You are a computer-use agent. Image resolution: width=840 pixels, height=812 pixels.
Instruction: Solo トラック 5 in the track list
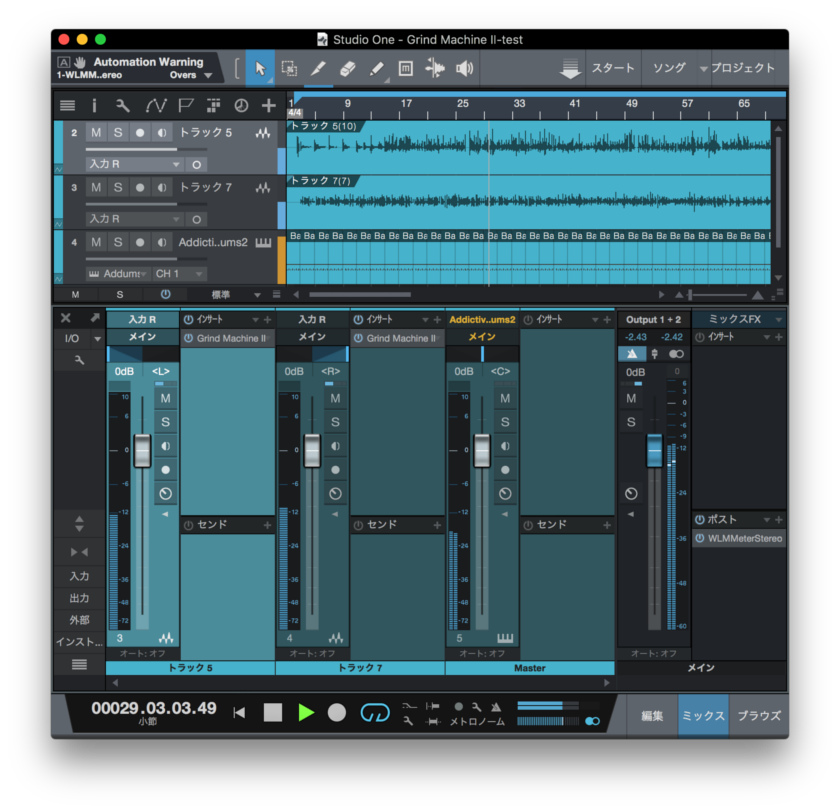pyautogui.click(x=118, y=132)
